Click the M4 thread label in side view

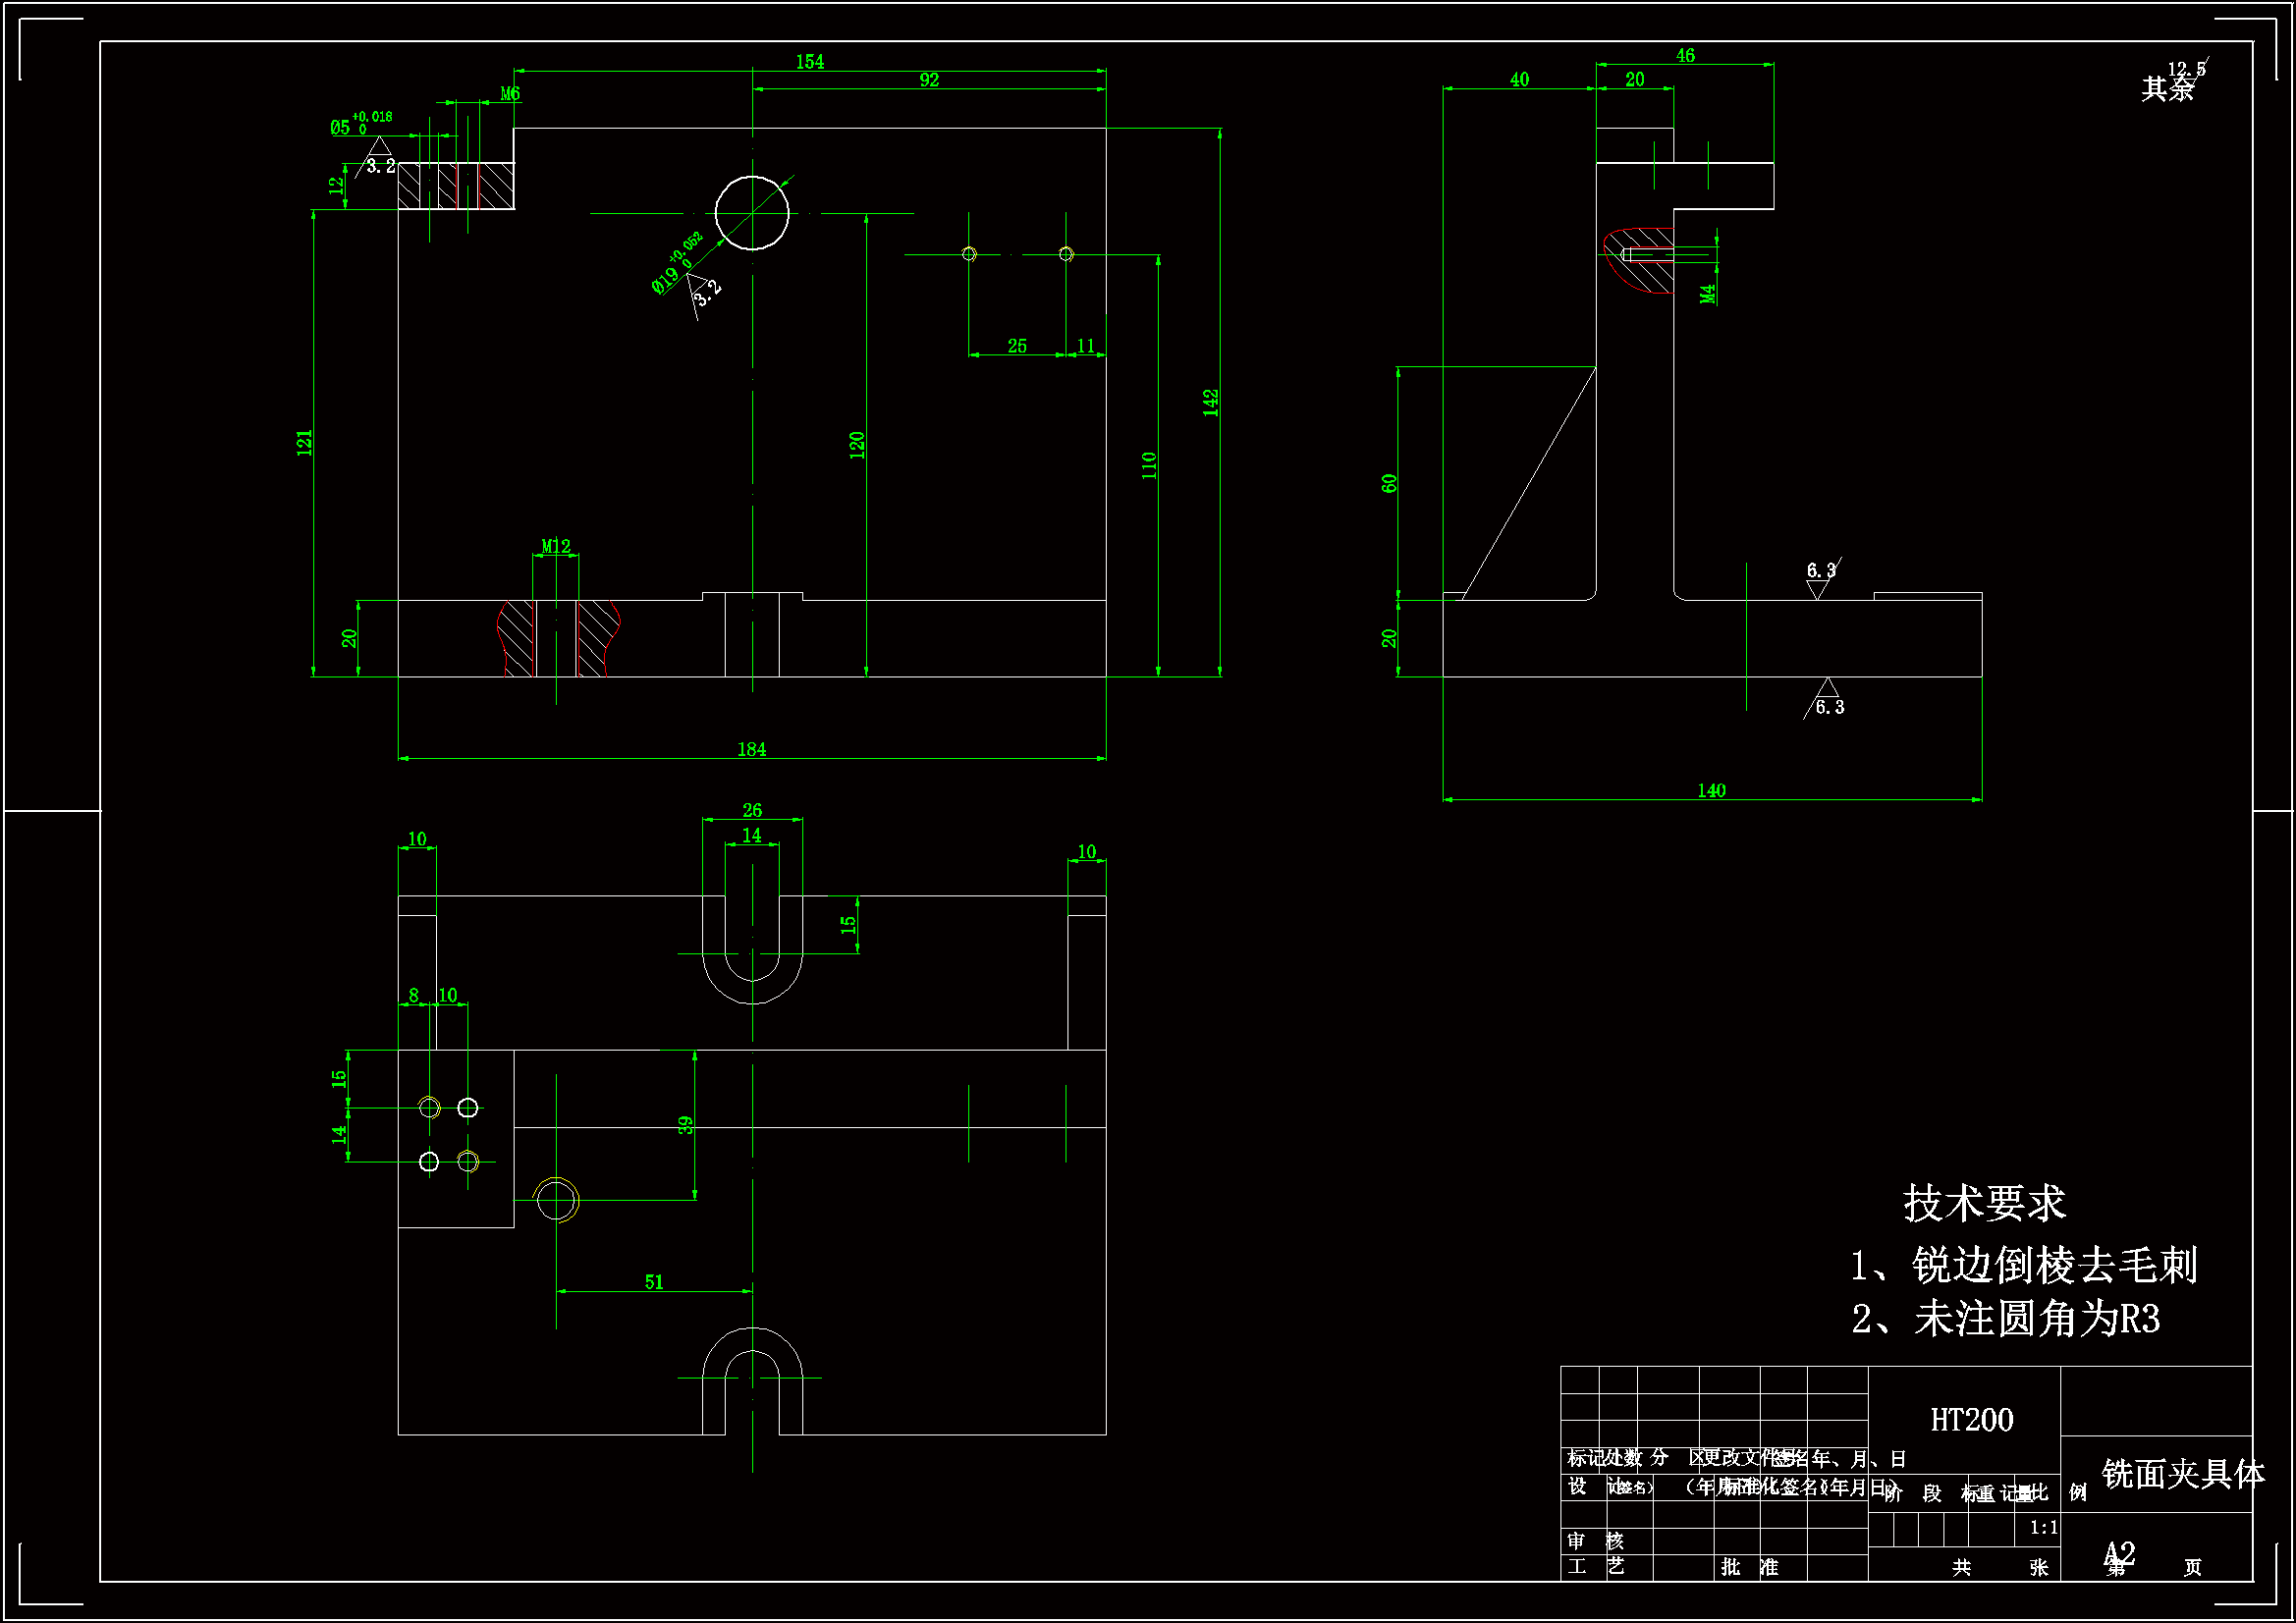pyautogui.click(x=1708, y=293)
